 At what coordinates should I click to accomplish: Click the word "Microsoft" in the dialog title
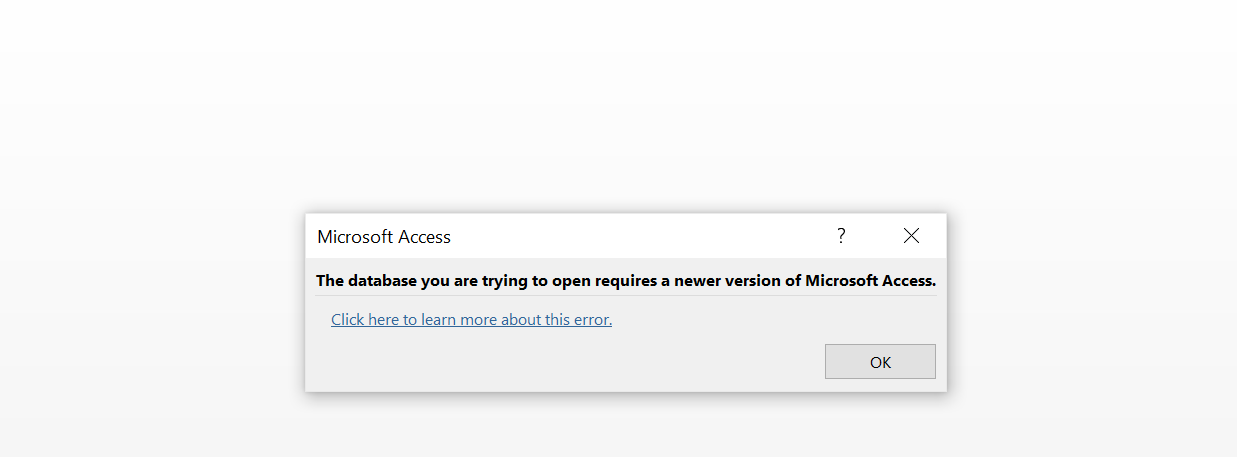point(355,237)
